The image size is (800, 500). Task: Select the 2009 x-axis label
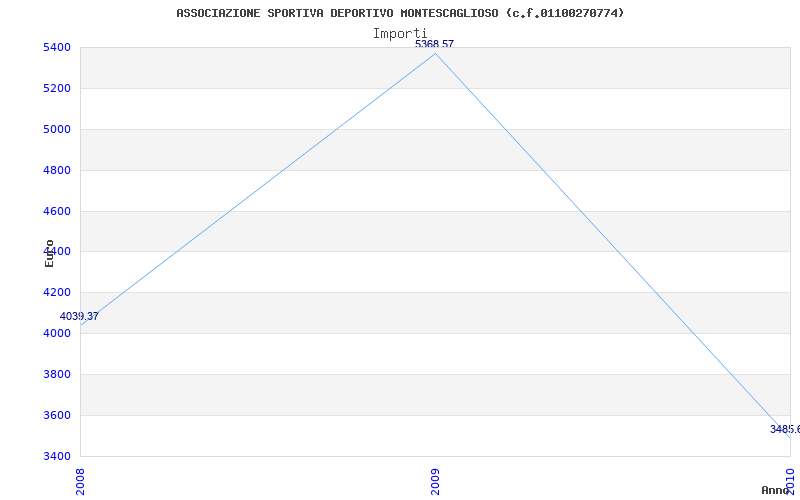tap(435, 482)
